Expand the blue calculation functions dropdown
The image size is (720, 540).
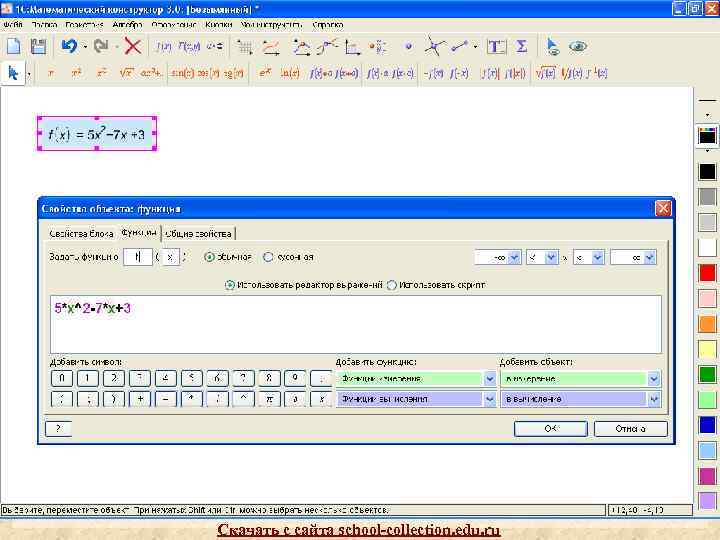tap(489, 399)
